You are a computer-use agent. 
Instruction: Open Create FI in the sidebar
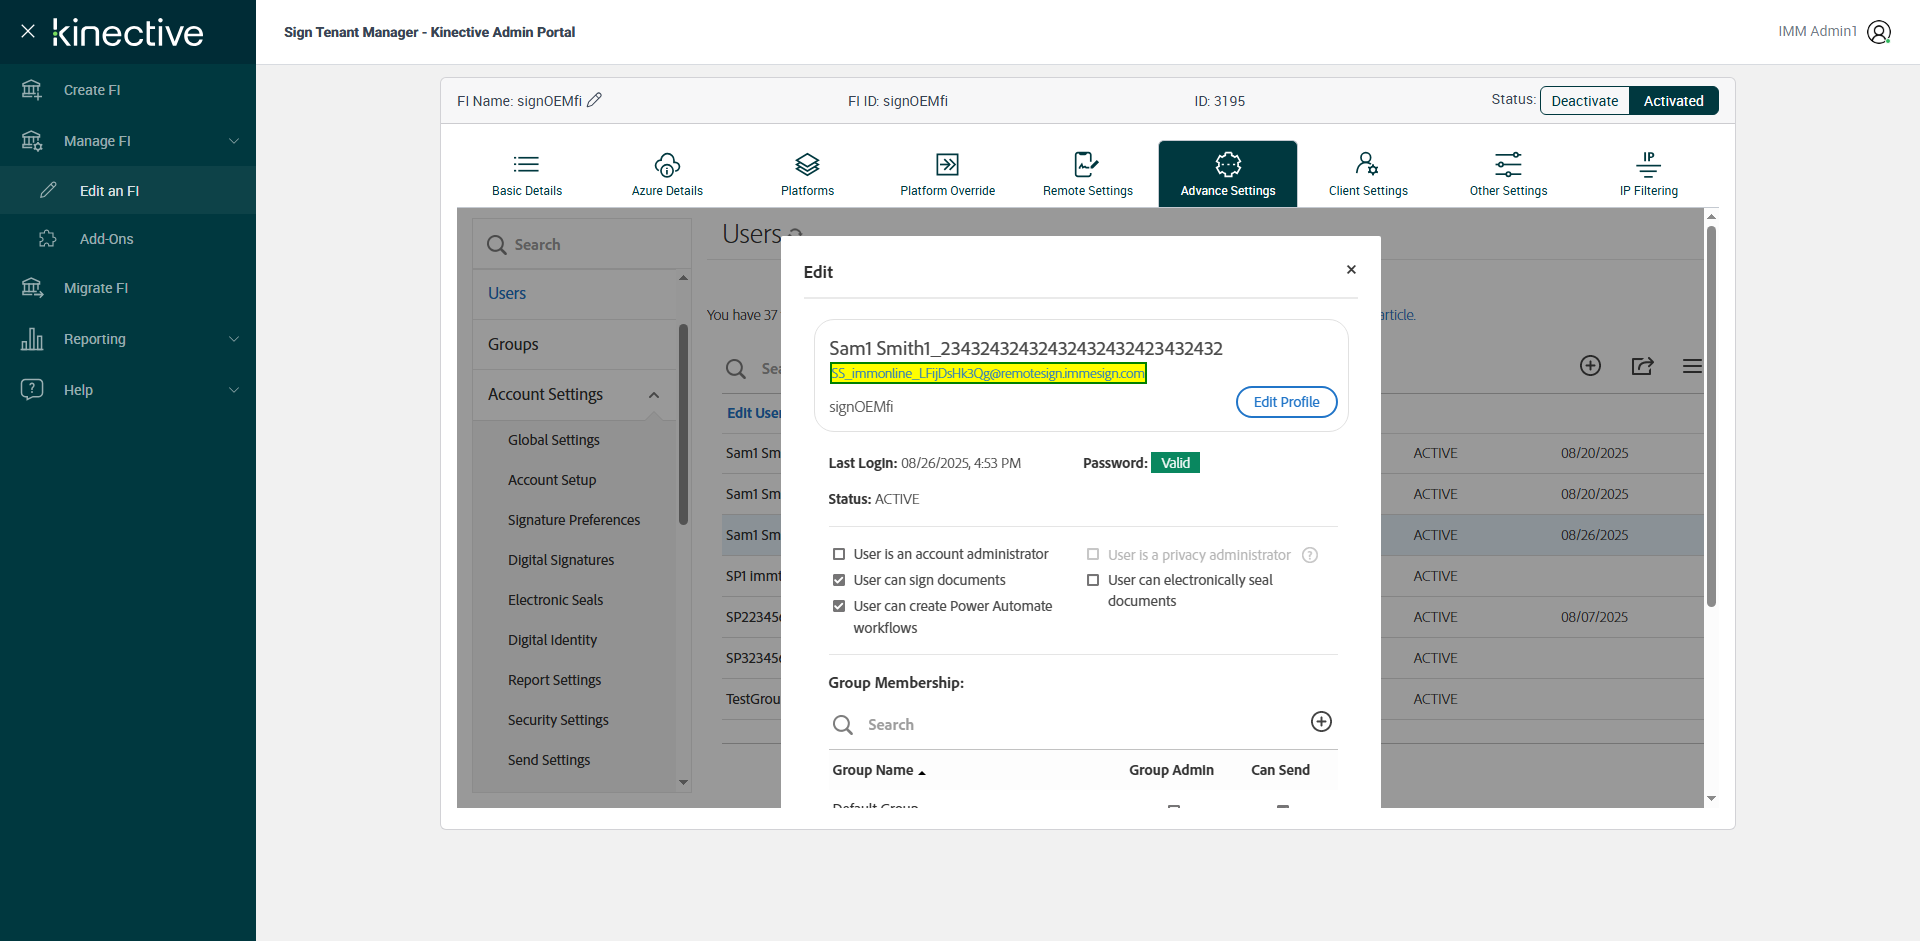tap(128, 90)
